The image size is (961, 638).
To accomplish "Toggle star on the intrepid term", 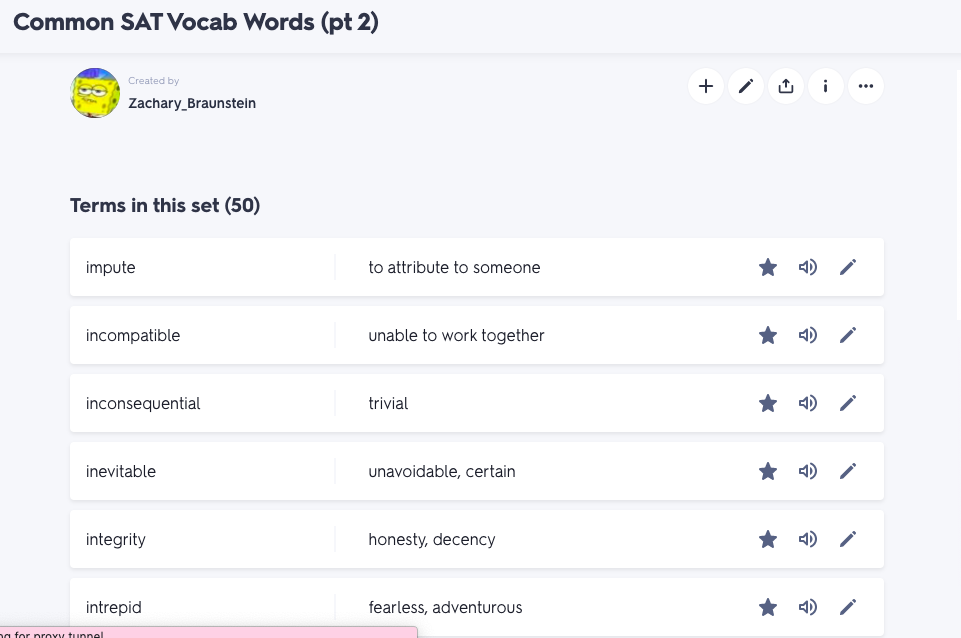I will point(768,607).
